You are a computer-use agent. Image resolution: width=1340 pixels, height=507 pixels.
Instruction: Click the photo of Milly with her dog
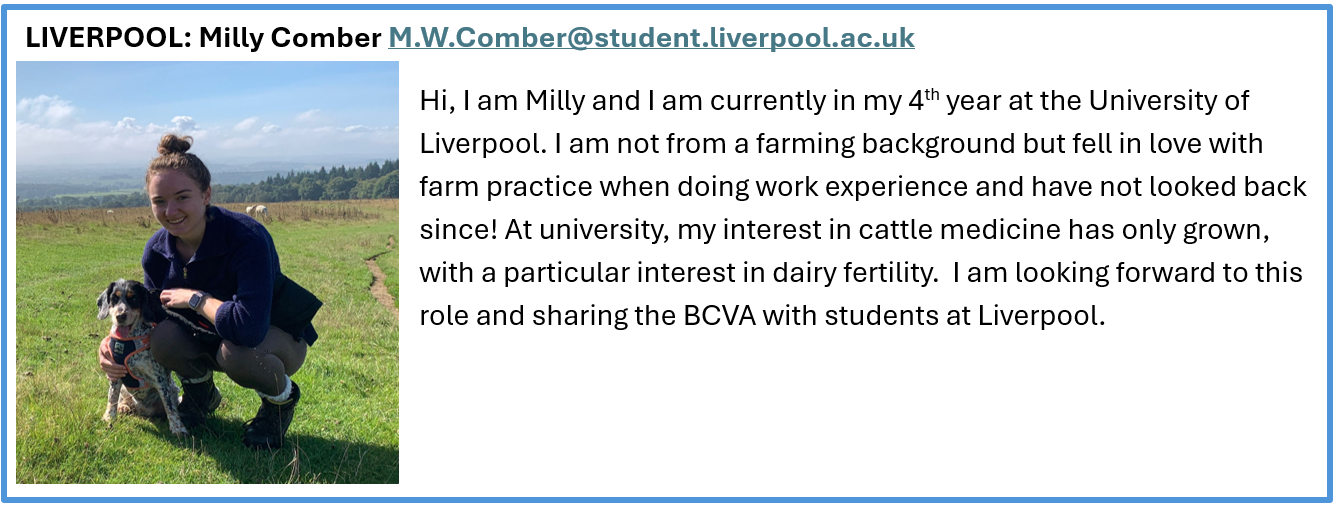point(207,272)
